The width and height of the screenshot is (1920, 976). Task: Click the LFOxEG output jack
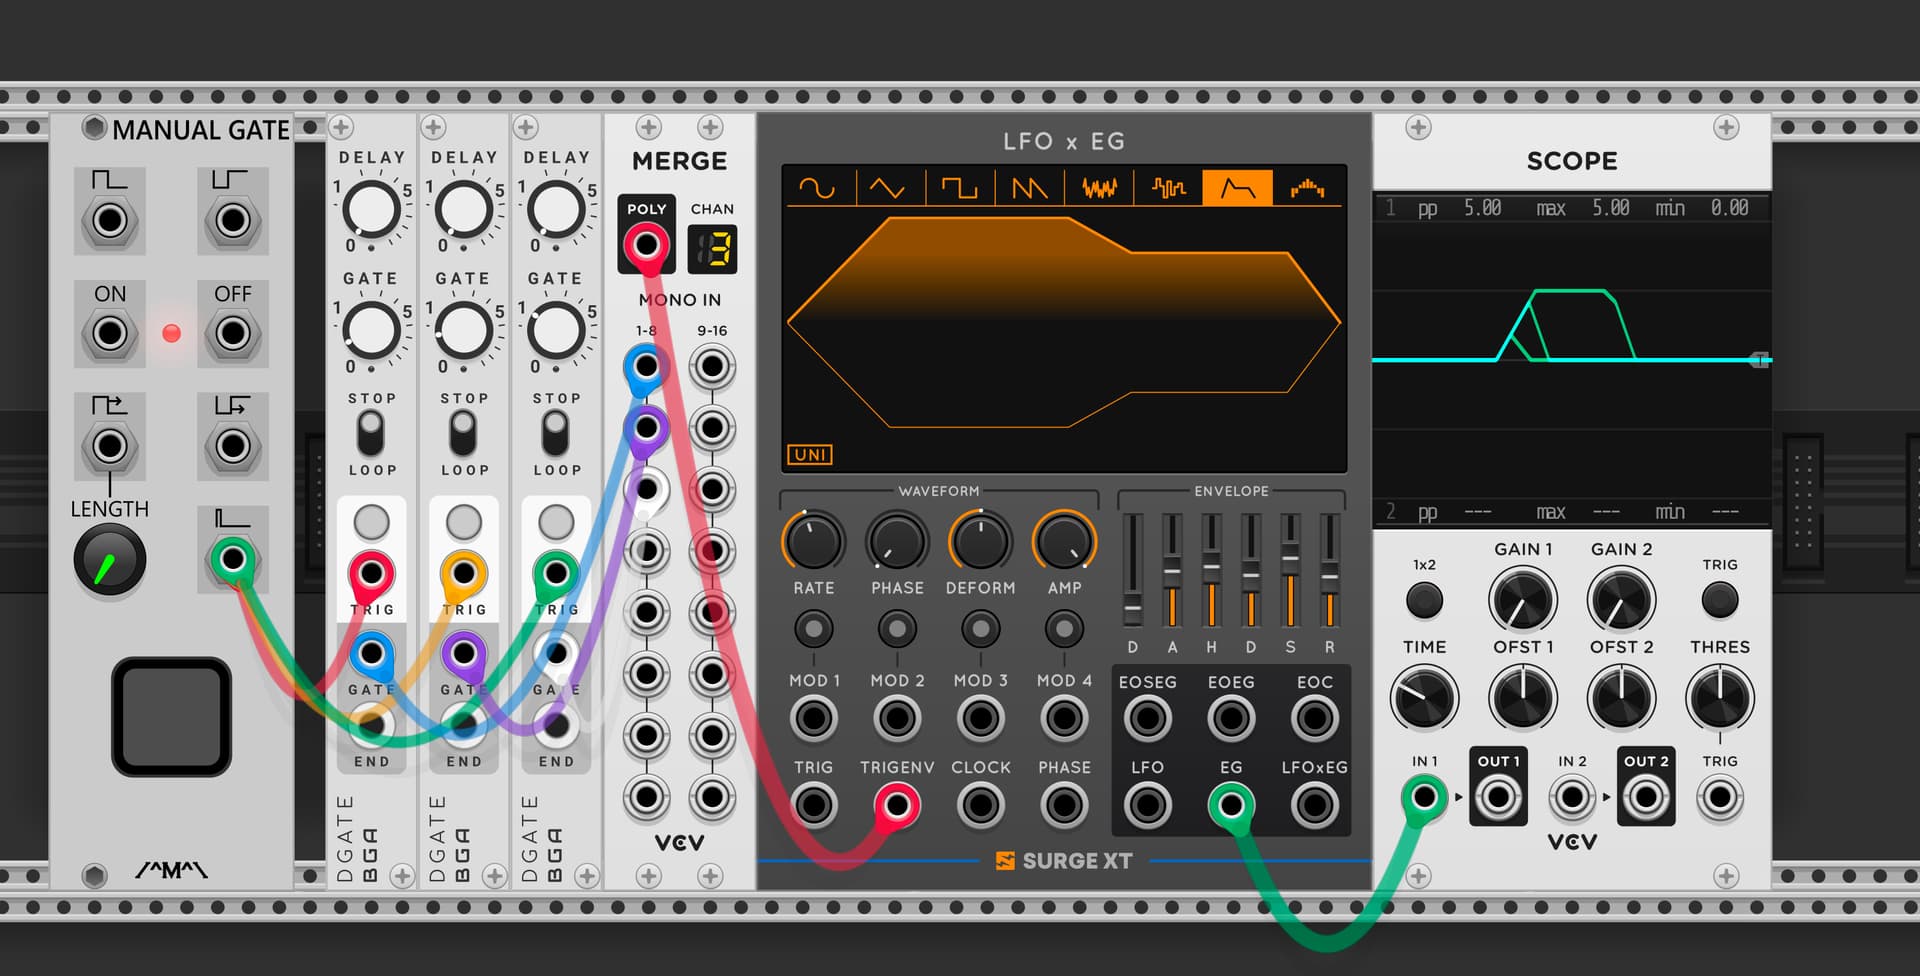(x=1314, y=805)
